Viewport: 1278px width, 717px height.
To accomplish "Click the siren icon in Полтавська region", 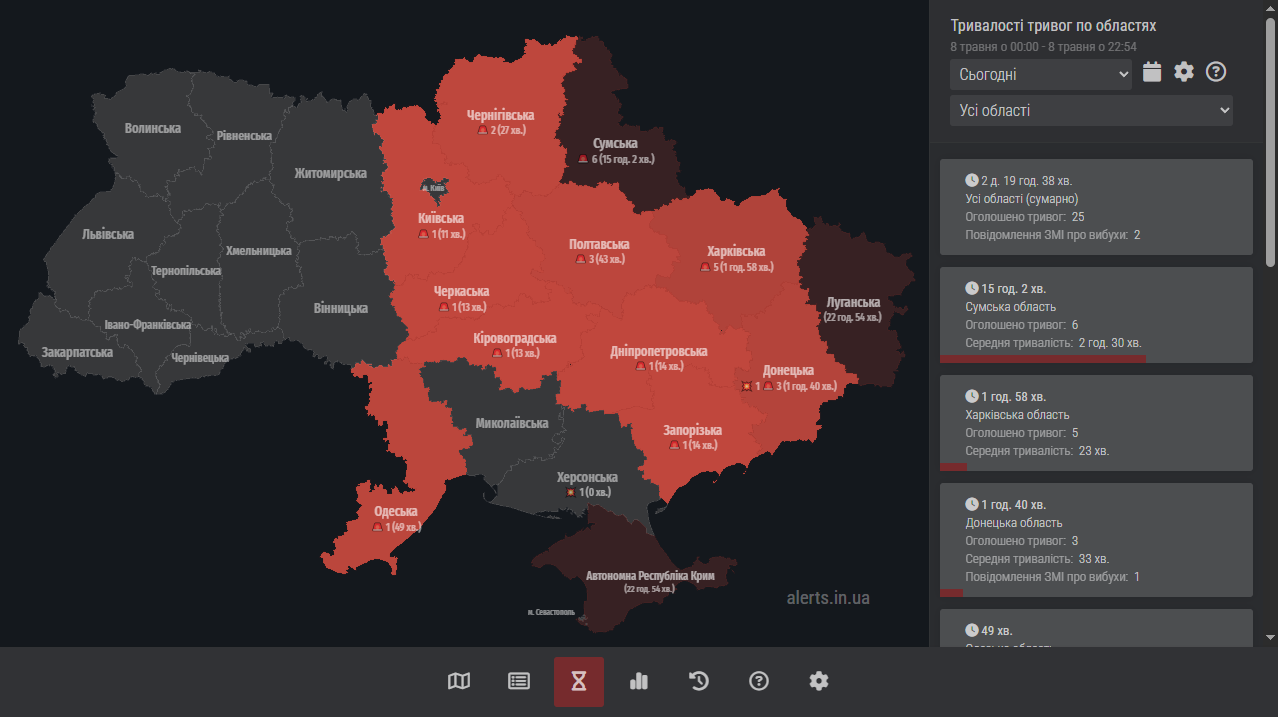I will coord(580,260).
